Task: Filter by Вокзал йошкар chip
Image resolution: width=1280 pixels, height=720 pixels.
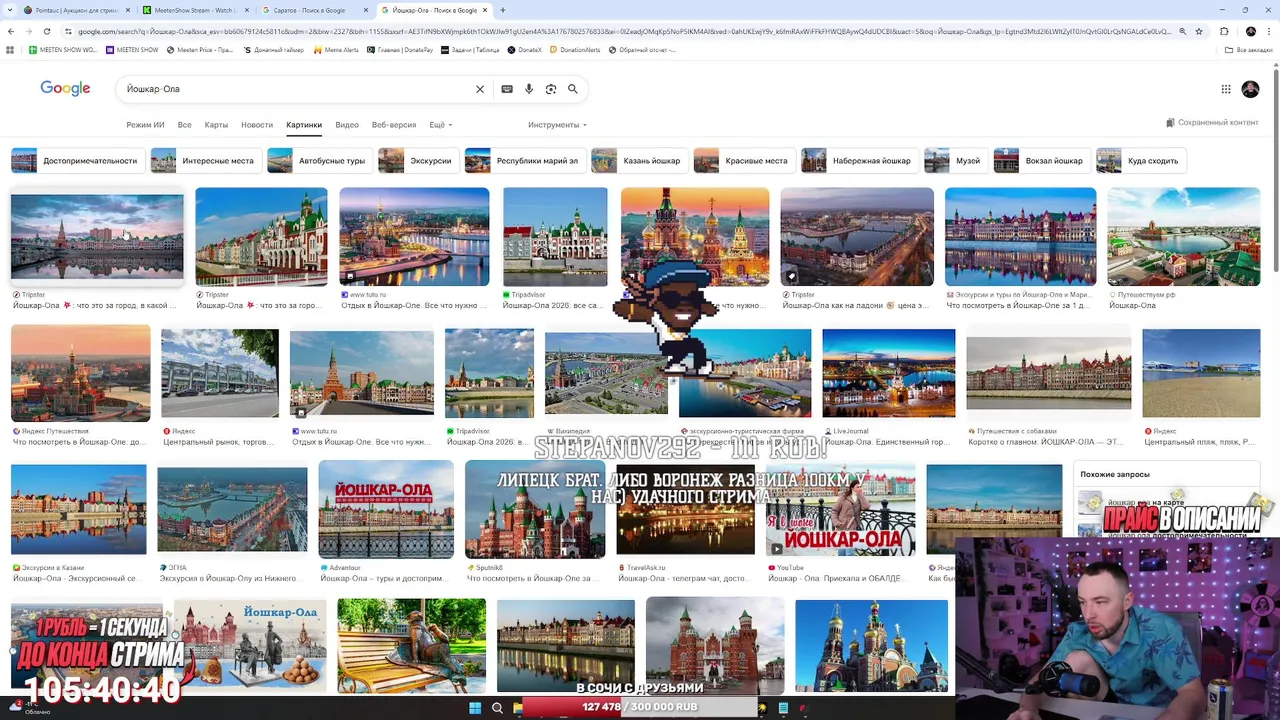Action: click(1040, 160)
